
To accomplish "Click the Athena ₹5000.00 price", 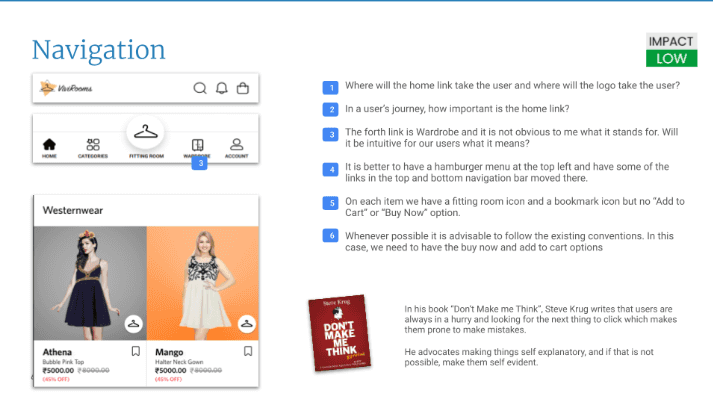I will point(58,371).
